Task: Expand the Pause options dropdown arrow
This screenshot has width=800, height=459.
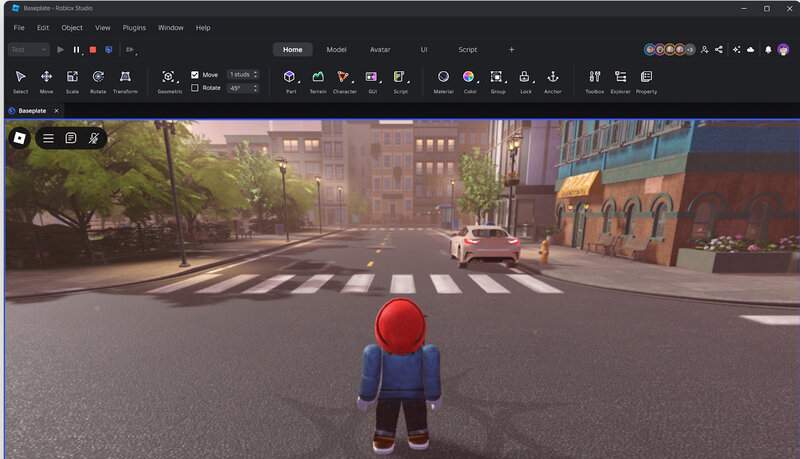Action: click(x=83, y=54)
